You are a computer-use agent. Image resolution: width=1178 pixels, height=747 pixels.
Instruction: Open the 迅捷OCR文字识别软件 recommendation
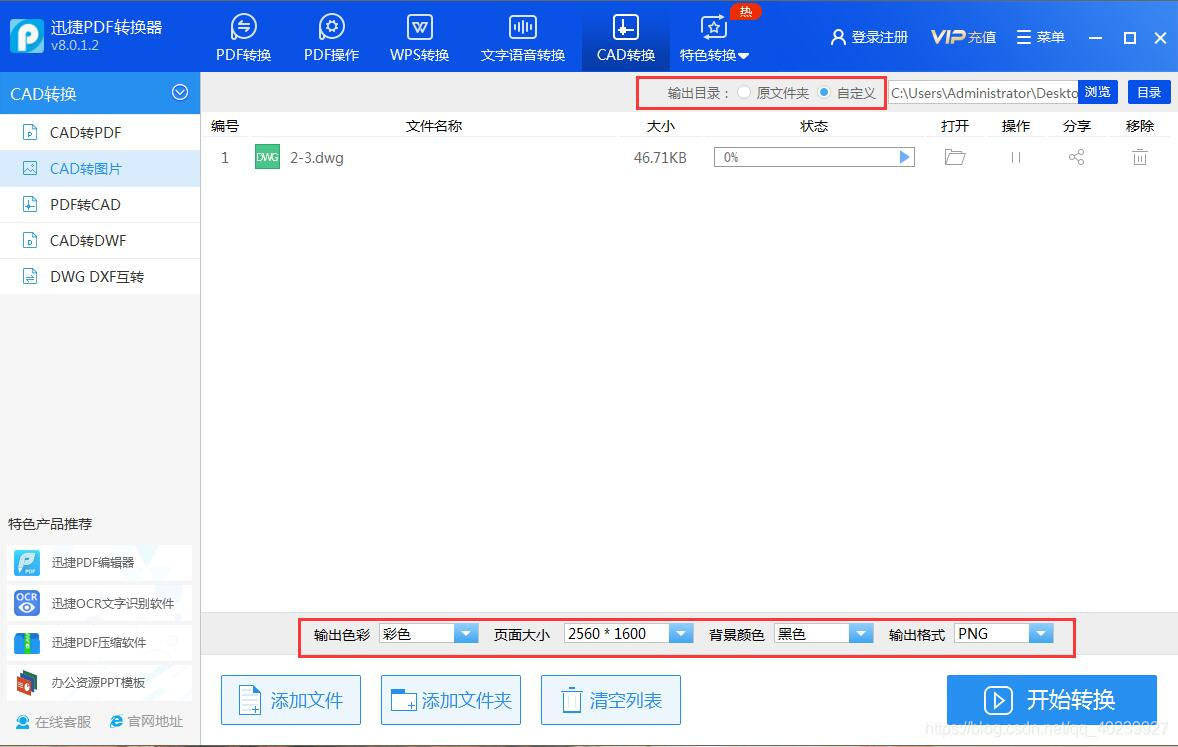coord(99,603)
